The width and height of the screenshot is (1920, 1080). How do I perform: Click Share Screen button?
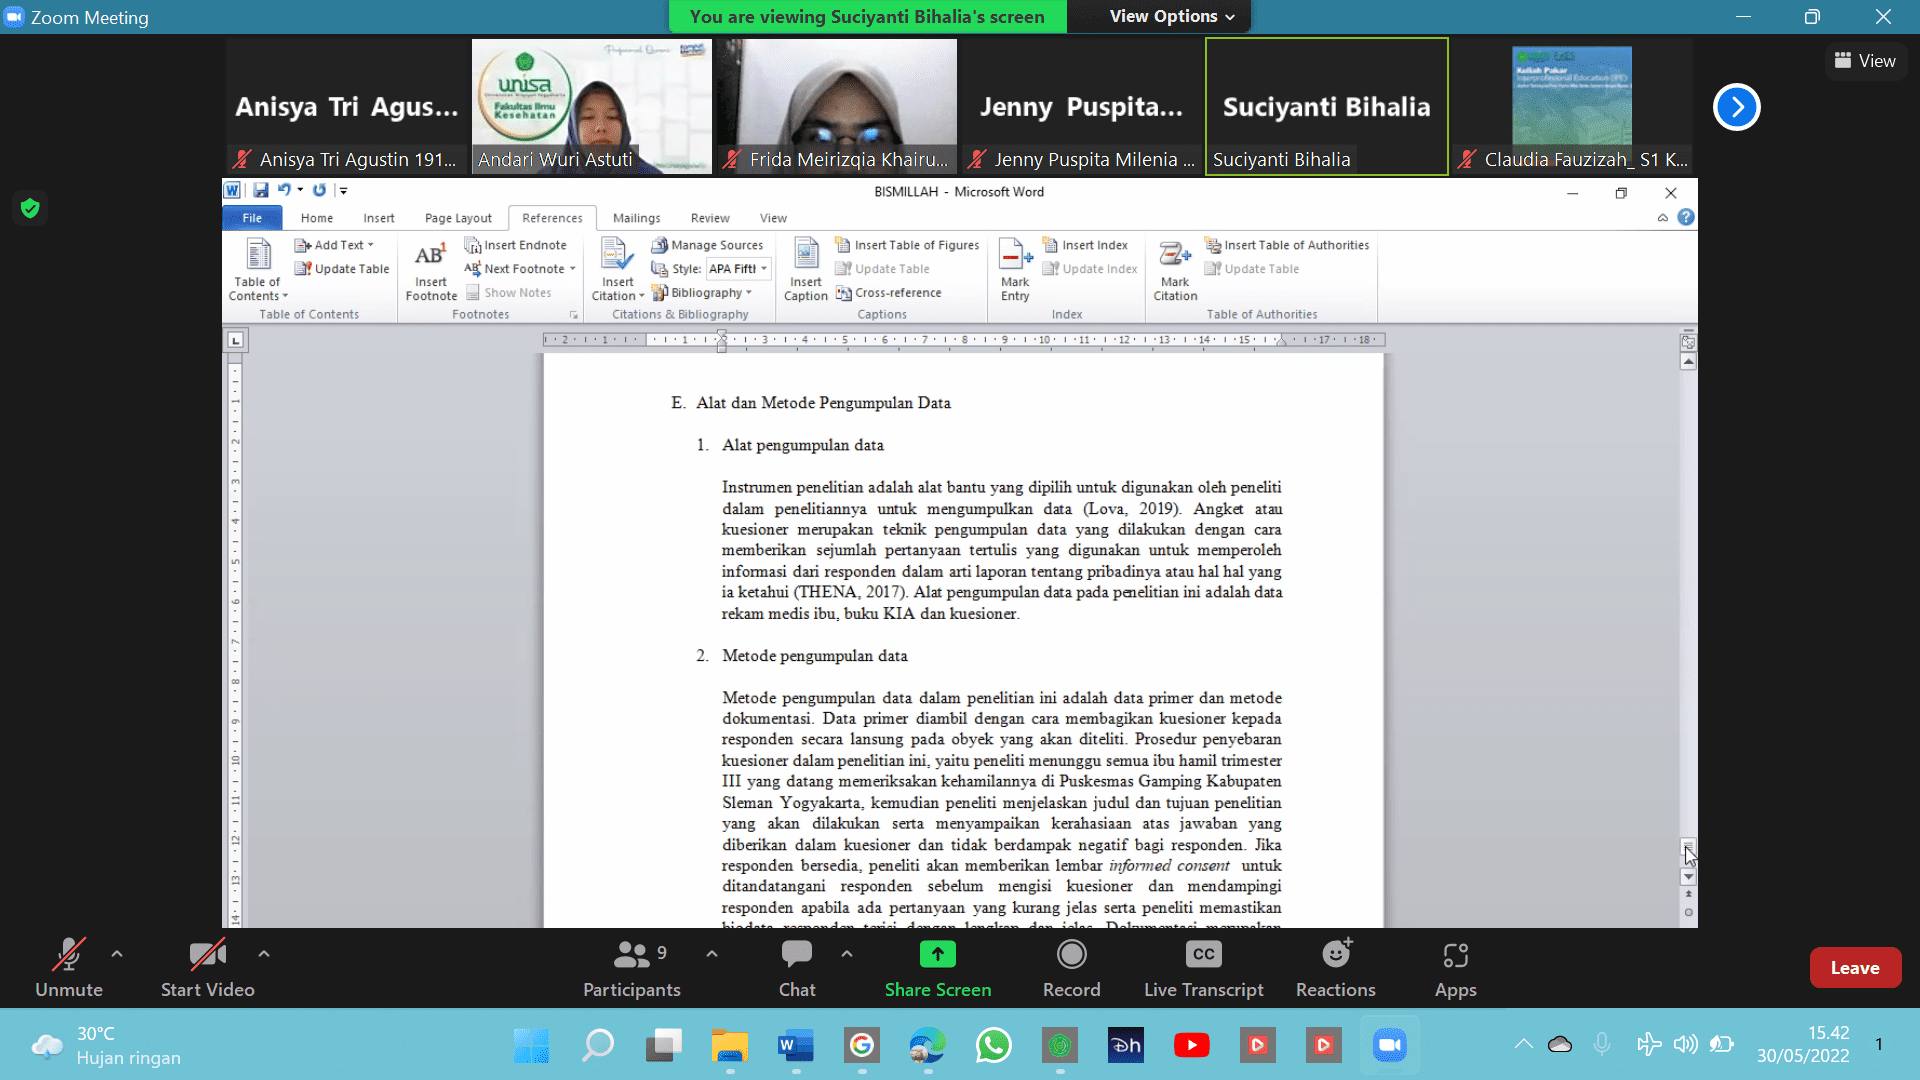point(938,968)
